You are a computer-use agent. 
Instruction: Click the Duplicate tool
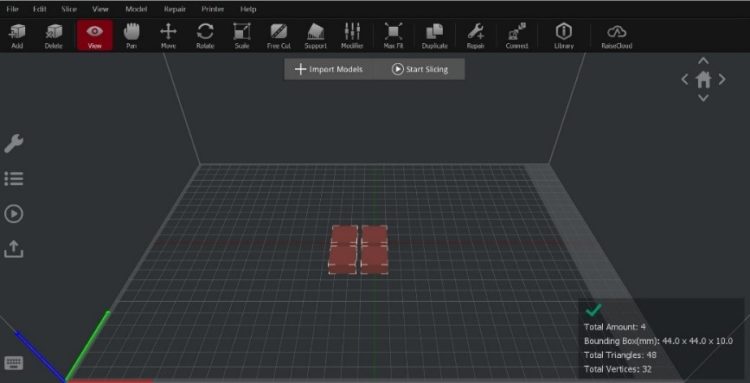pos(435,35)
